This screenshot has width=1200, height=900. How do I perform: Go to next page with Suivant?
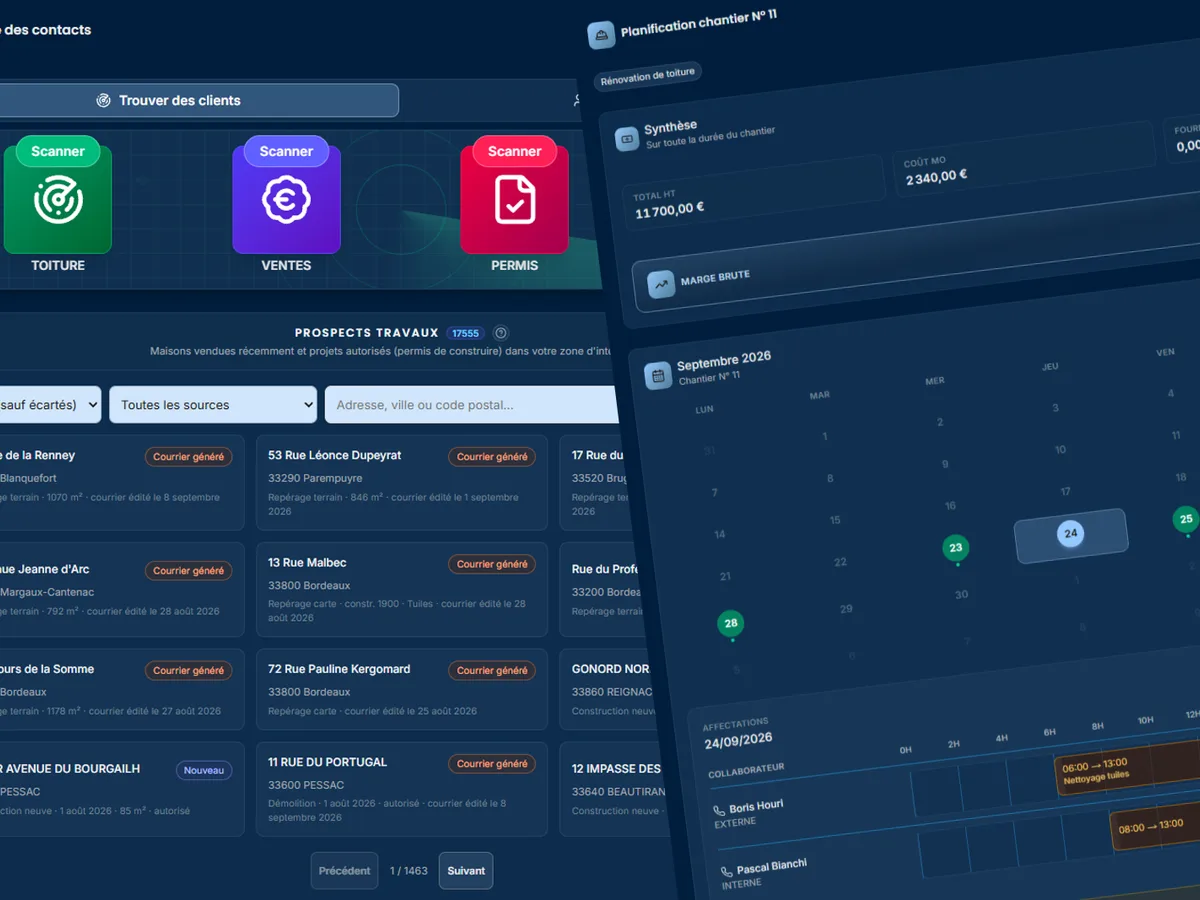pyautogui.click(x=466, y=871)
